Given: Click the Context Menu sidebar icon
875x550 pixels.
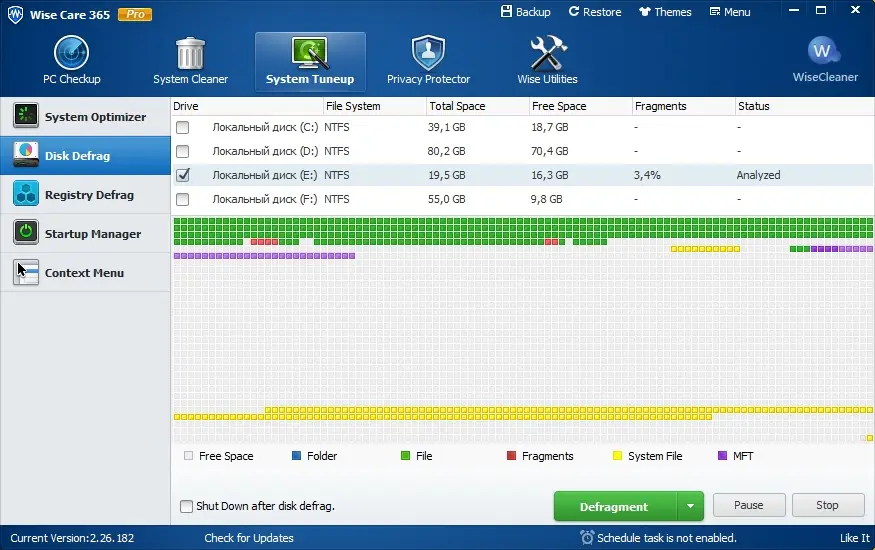Looking at the screenshot, I should pos(26,272).
